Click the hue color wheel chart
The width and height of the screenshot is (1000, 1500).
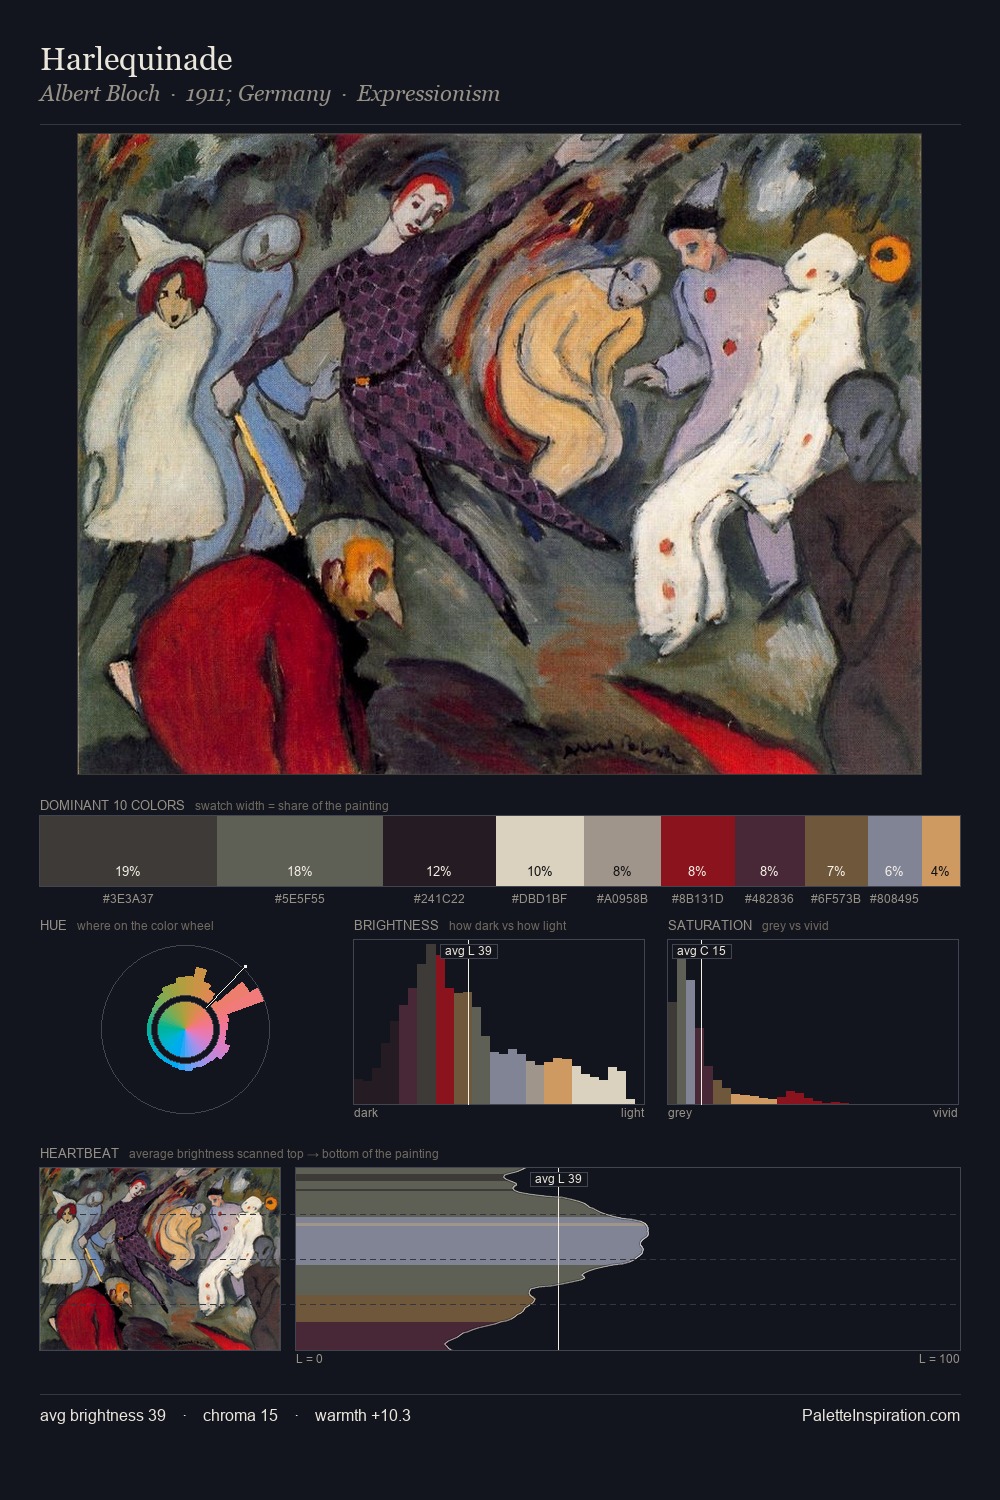185,1029
